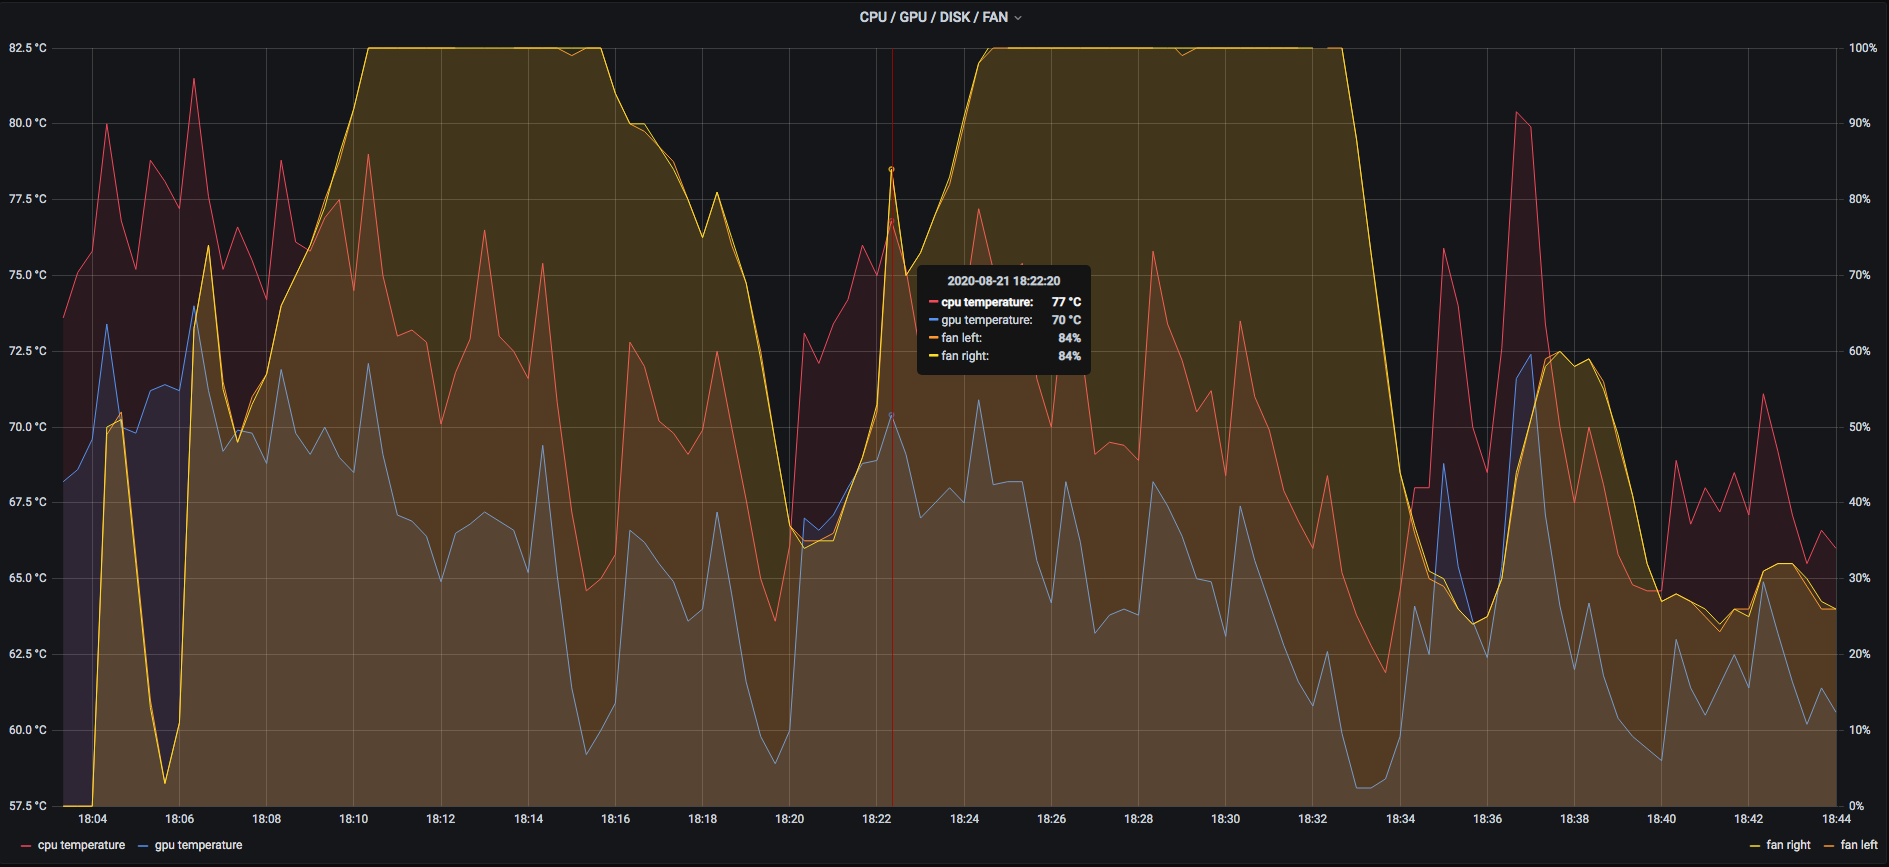1889x867 pixels.
Task: Click the 20% right axis label
Action: pyautogui.click(x=1859, y=654)
